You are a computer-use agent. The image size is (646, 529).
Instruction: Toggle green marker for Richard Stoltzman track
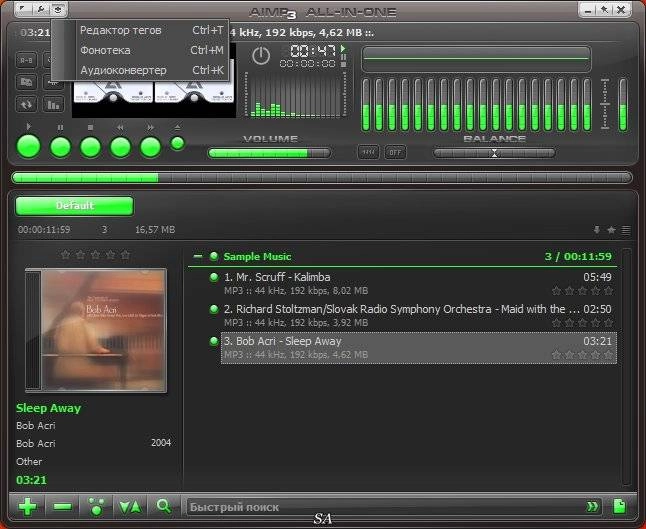tap(214, 309)
